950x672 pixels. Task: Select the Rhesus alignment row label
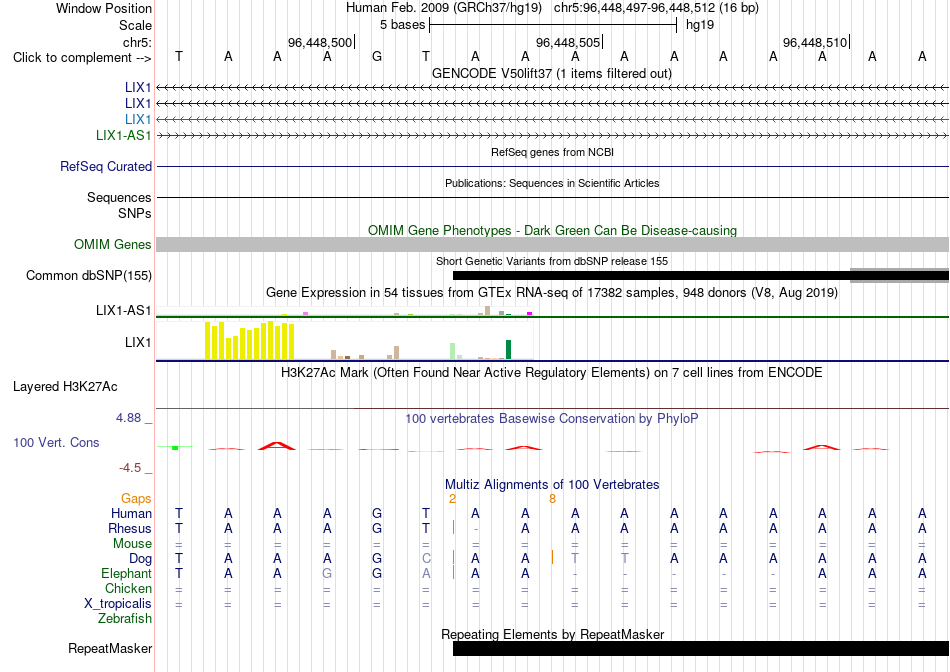130,528
